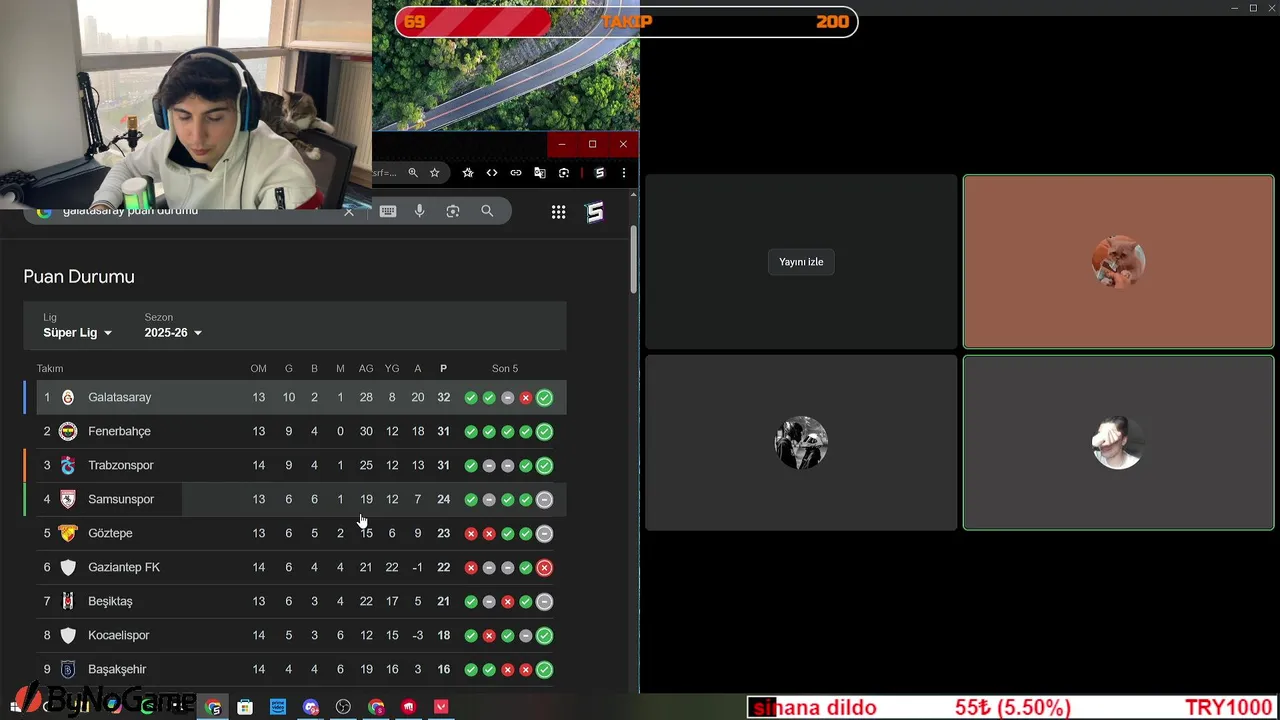The width and height of the screenshot is (1280, 720).
Task: Click the Göztepe team logo
Action: [x=68, y=533]
